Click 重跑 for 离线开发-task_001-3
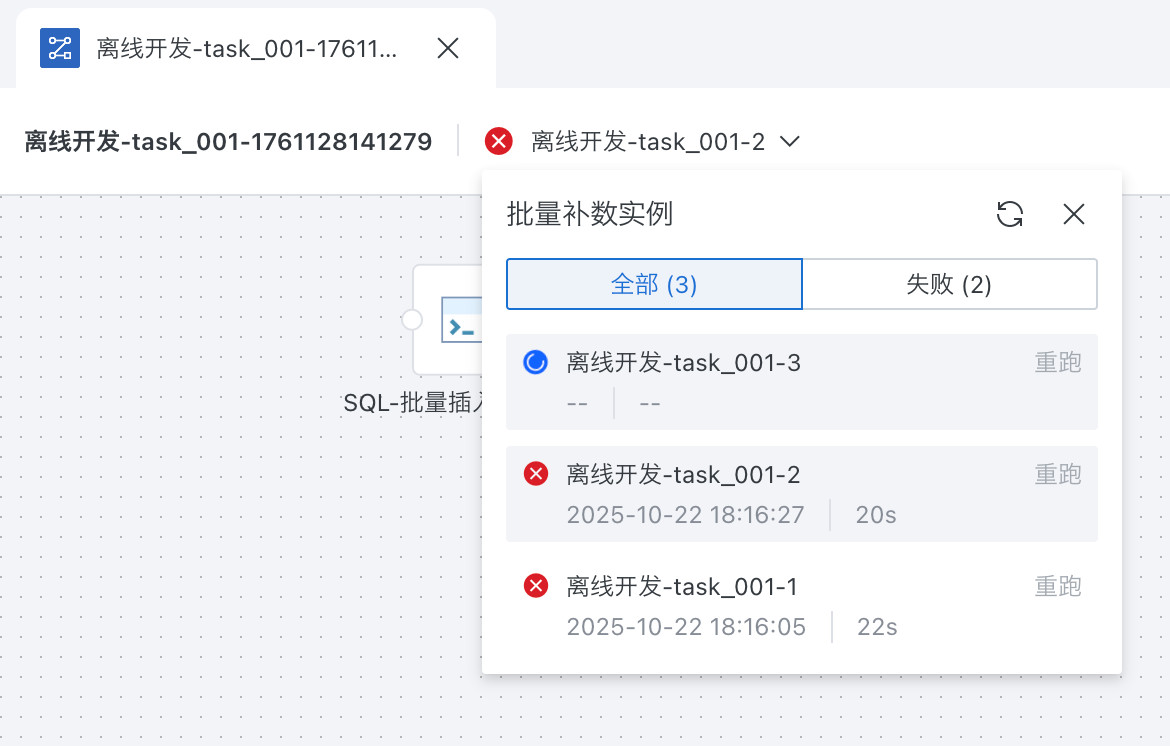The width and height of the screenshot is (1170, 746). tap(1058, 362)
